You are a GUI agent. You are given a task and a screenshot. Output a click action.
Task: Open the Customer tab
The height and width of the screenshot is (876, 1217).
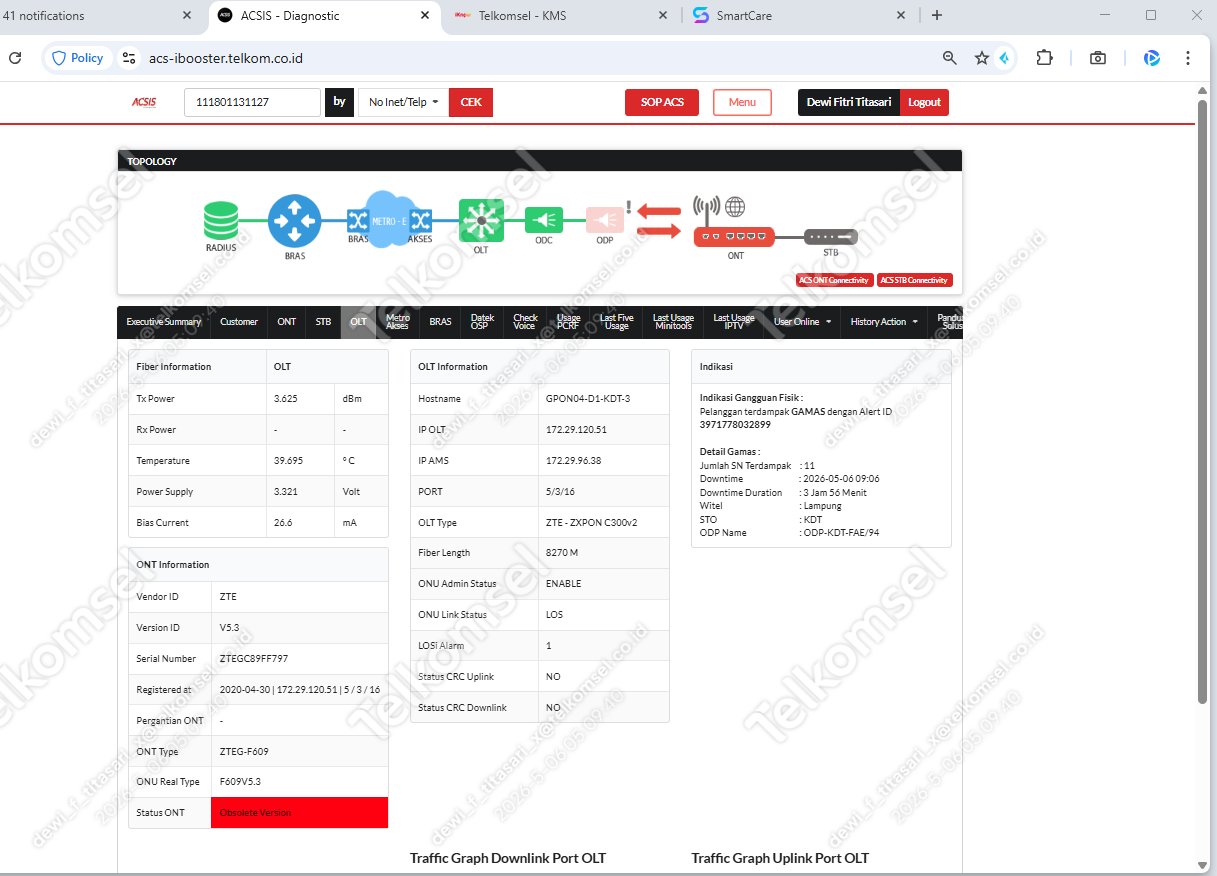[239, 322]
